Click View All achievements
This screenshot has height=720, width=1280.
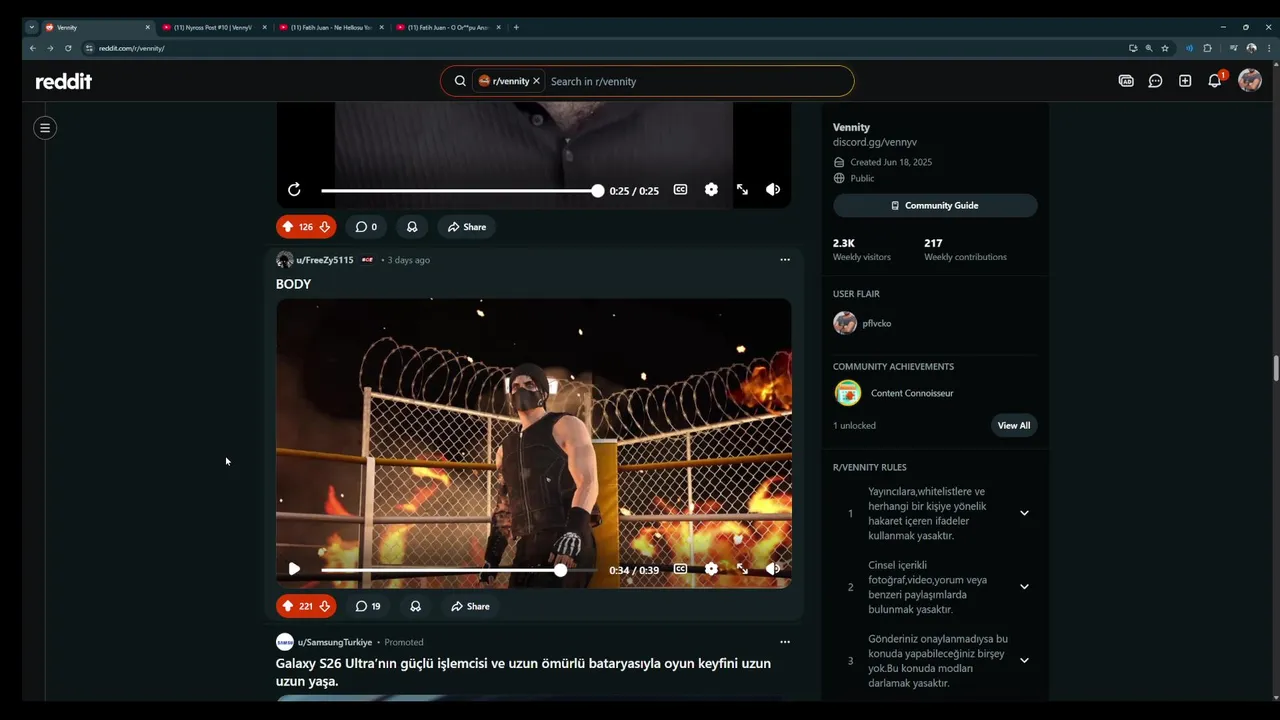[x=1013, y=425]
